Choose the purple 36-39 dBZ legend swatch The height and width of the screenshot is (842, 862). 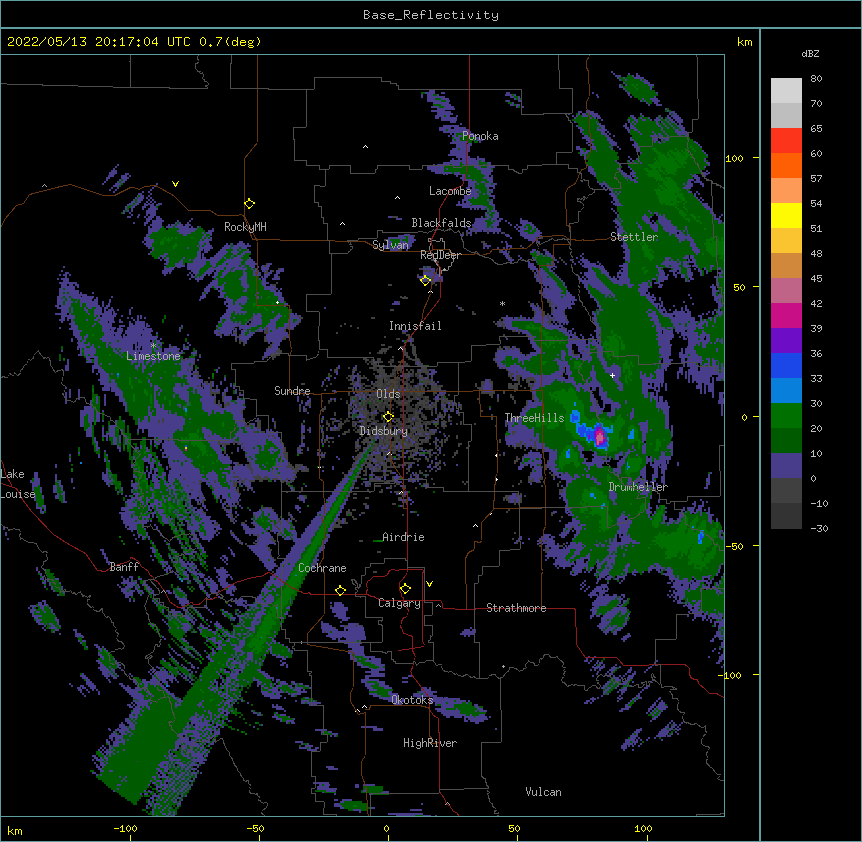click(786, 340)
